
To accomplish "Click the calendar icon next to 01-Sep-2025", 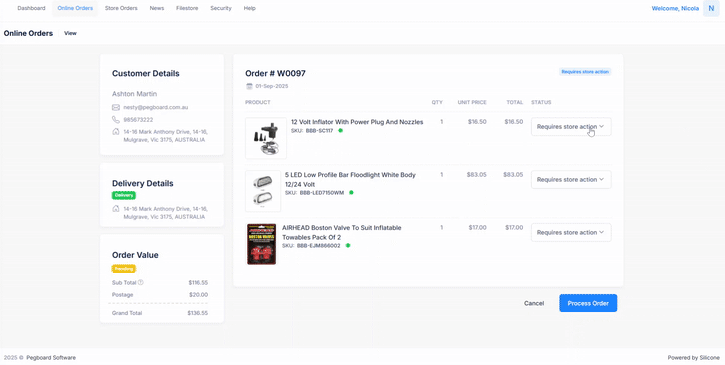I will [249, 86].
